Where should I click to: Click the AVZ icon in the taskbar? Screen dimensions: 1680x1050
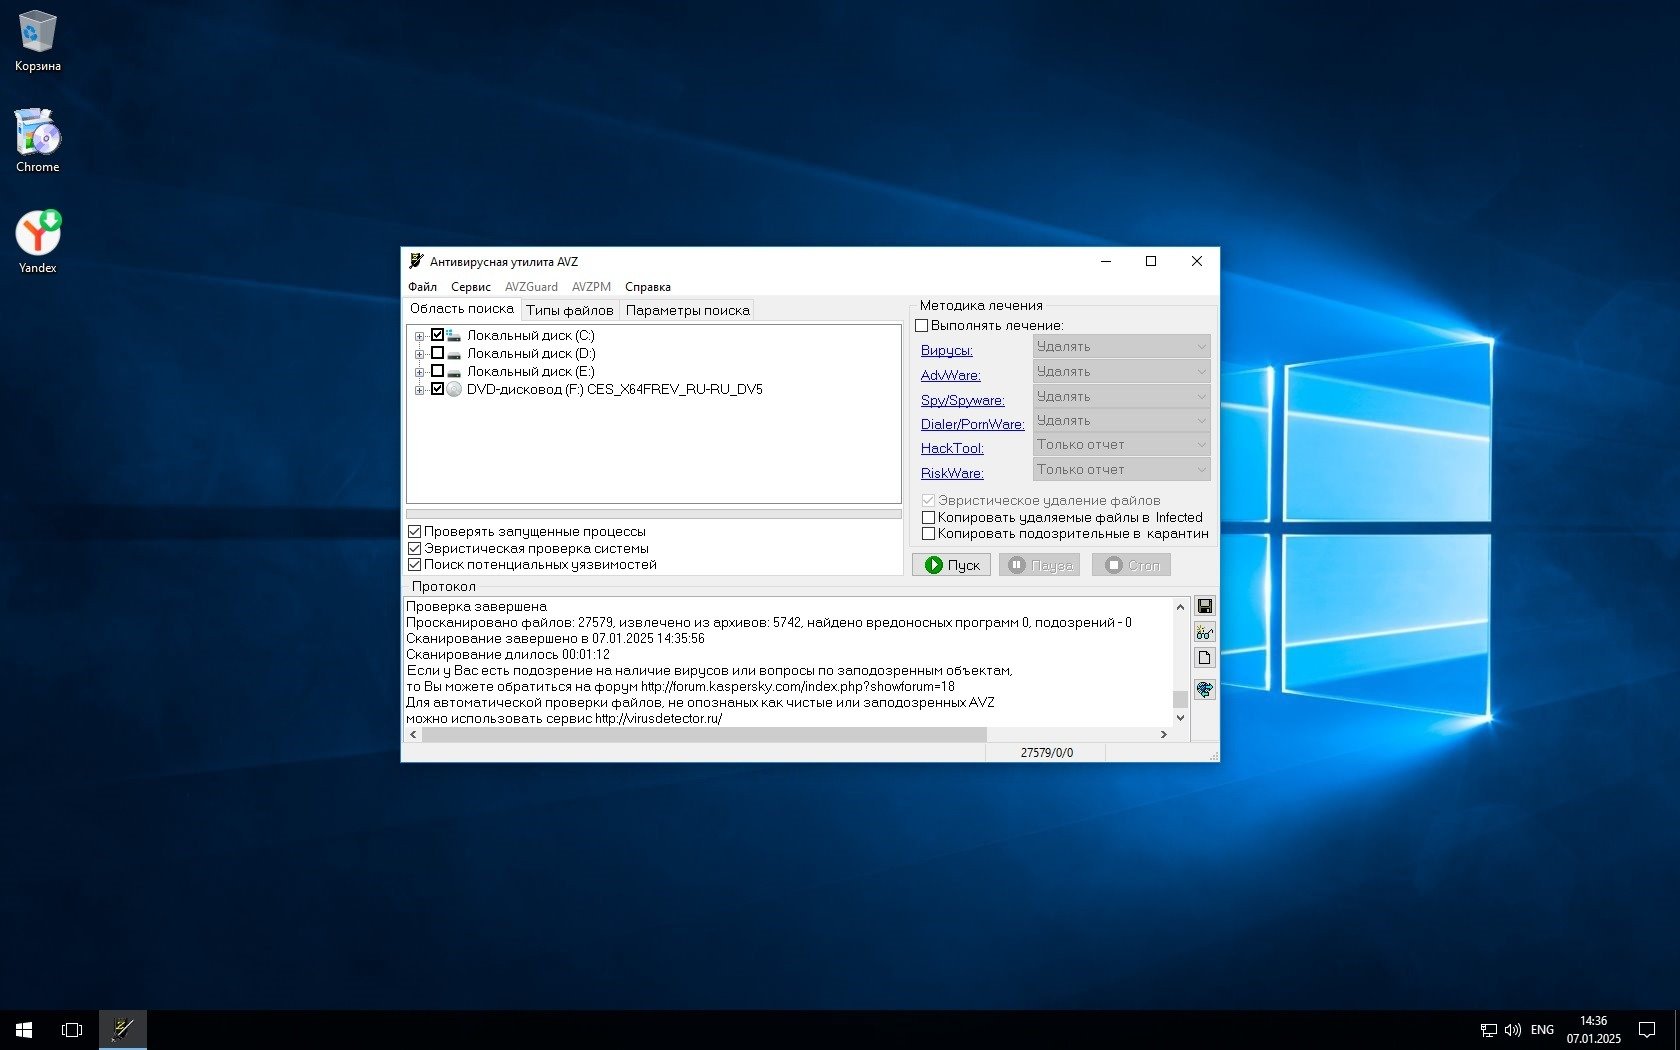point(123,1029)
